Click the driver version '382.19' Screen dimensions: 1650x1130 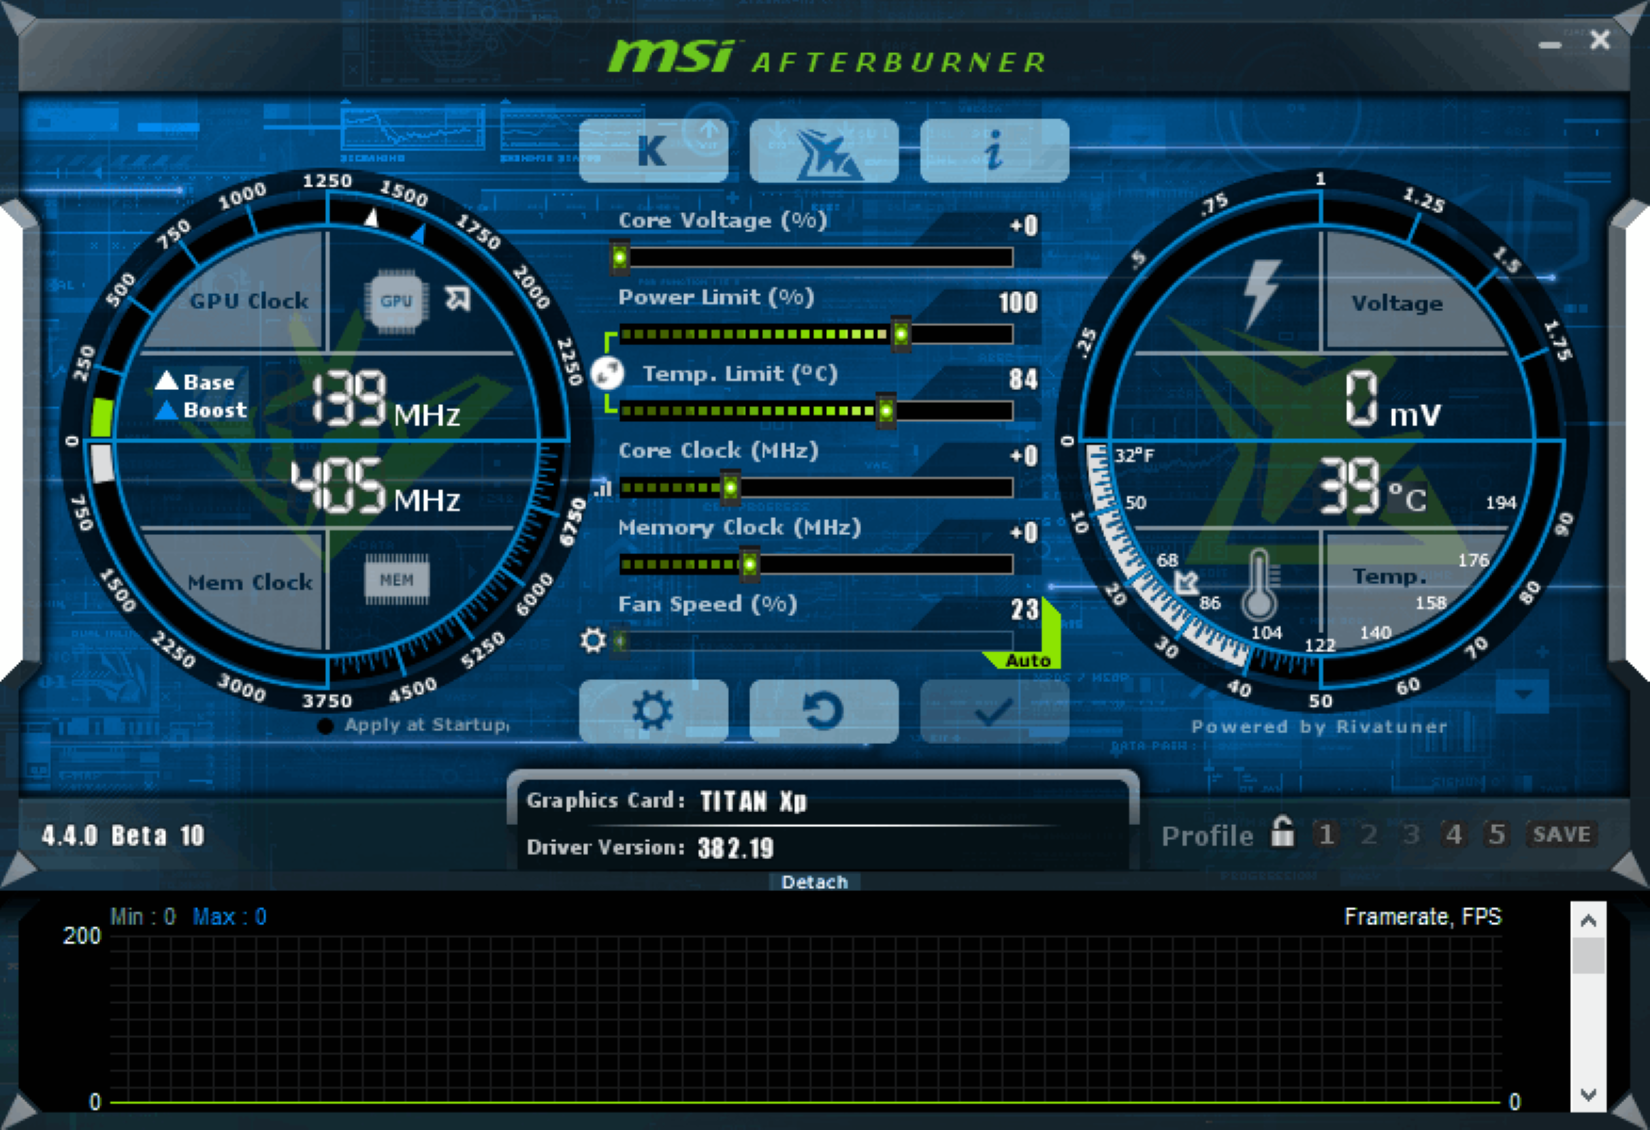pyautogui.click(x=736, y=848)
